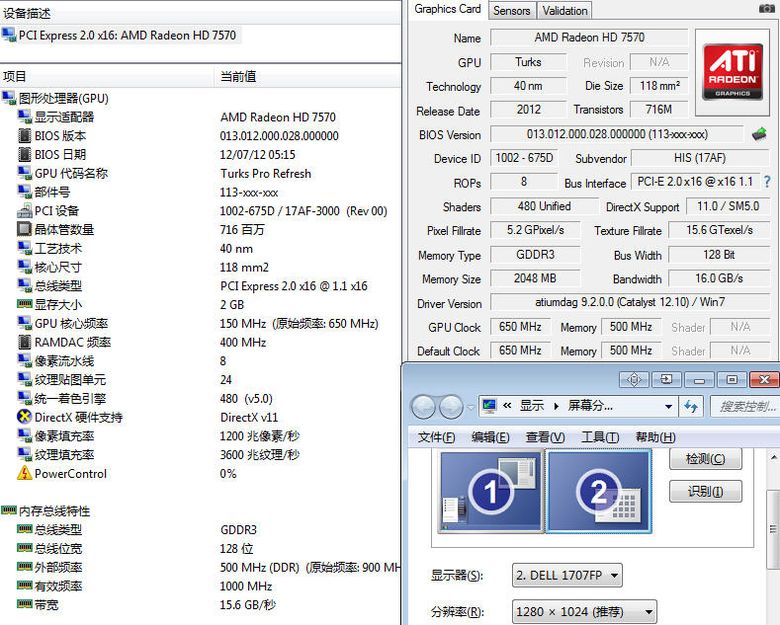780x625 pixels.
Task: Click the « breadcrumb chevron in address bar
Action: [x=507, y=406]
